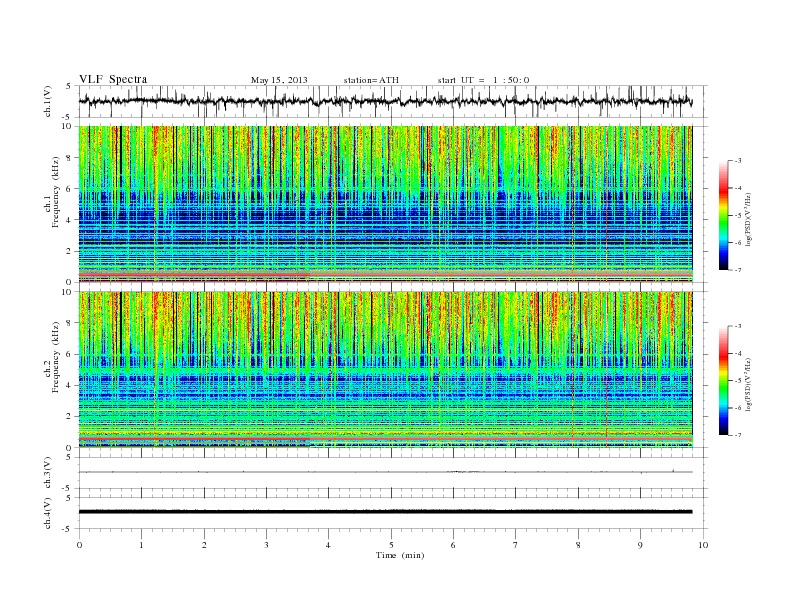Click the "-7" label on ch.2 colorbar
The height and width of the screenshot is (612, 792).
(738, 435)
